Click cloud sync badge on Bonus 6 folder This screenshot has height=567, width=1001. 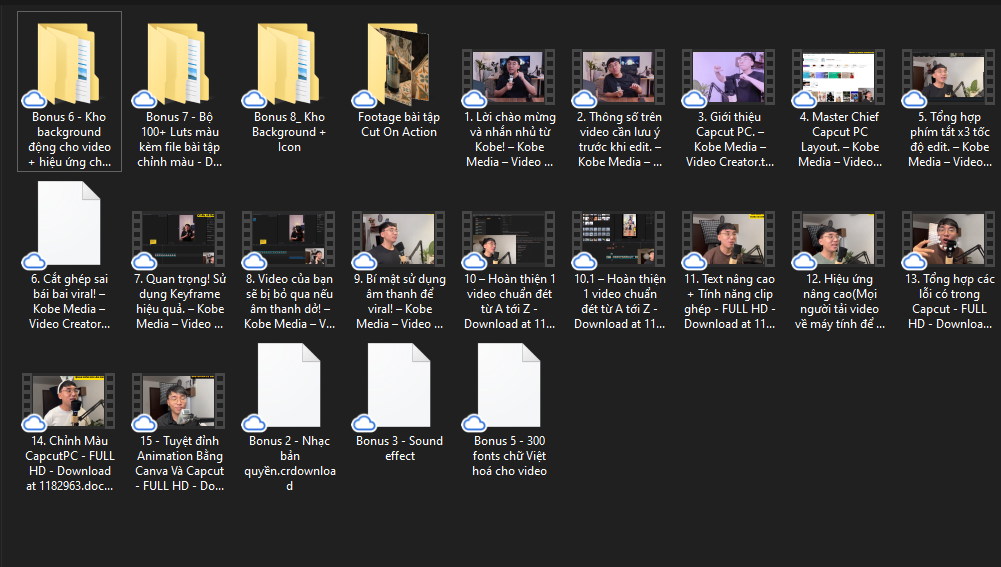(34, 99)
